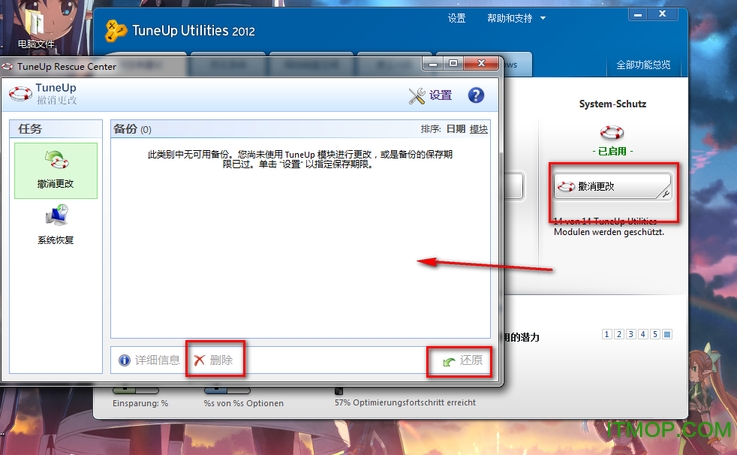Click the System-Schutz lifebuoy icon

pos(612,133)
